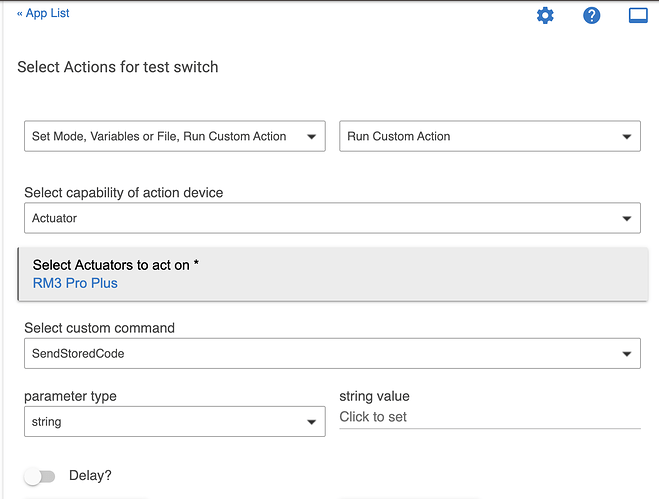Open the capability dropdown showing Actuator
Image resolution: width=659 pixels, height=499 pixels.
pyautogui.click(x=320, y=218)
